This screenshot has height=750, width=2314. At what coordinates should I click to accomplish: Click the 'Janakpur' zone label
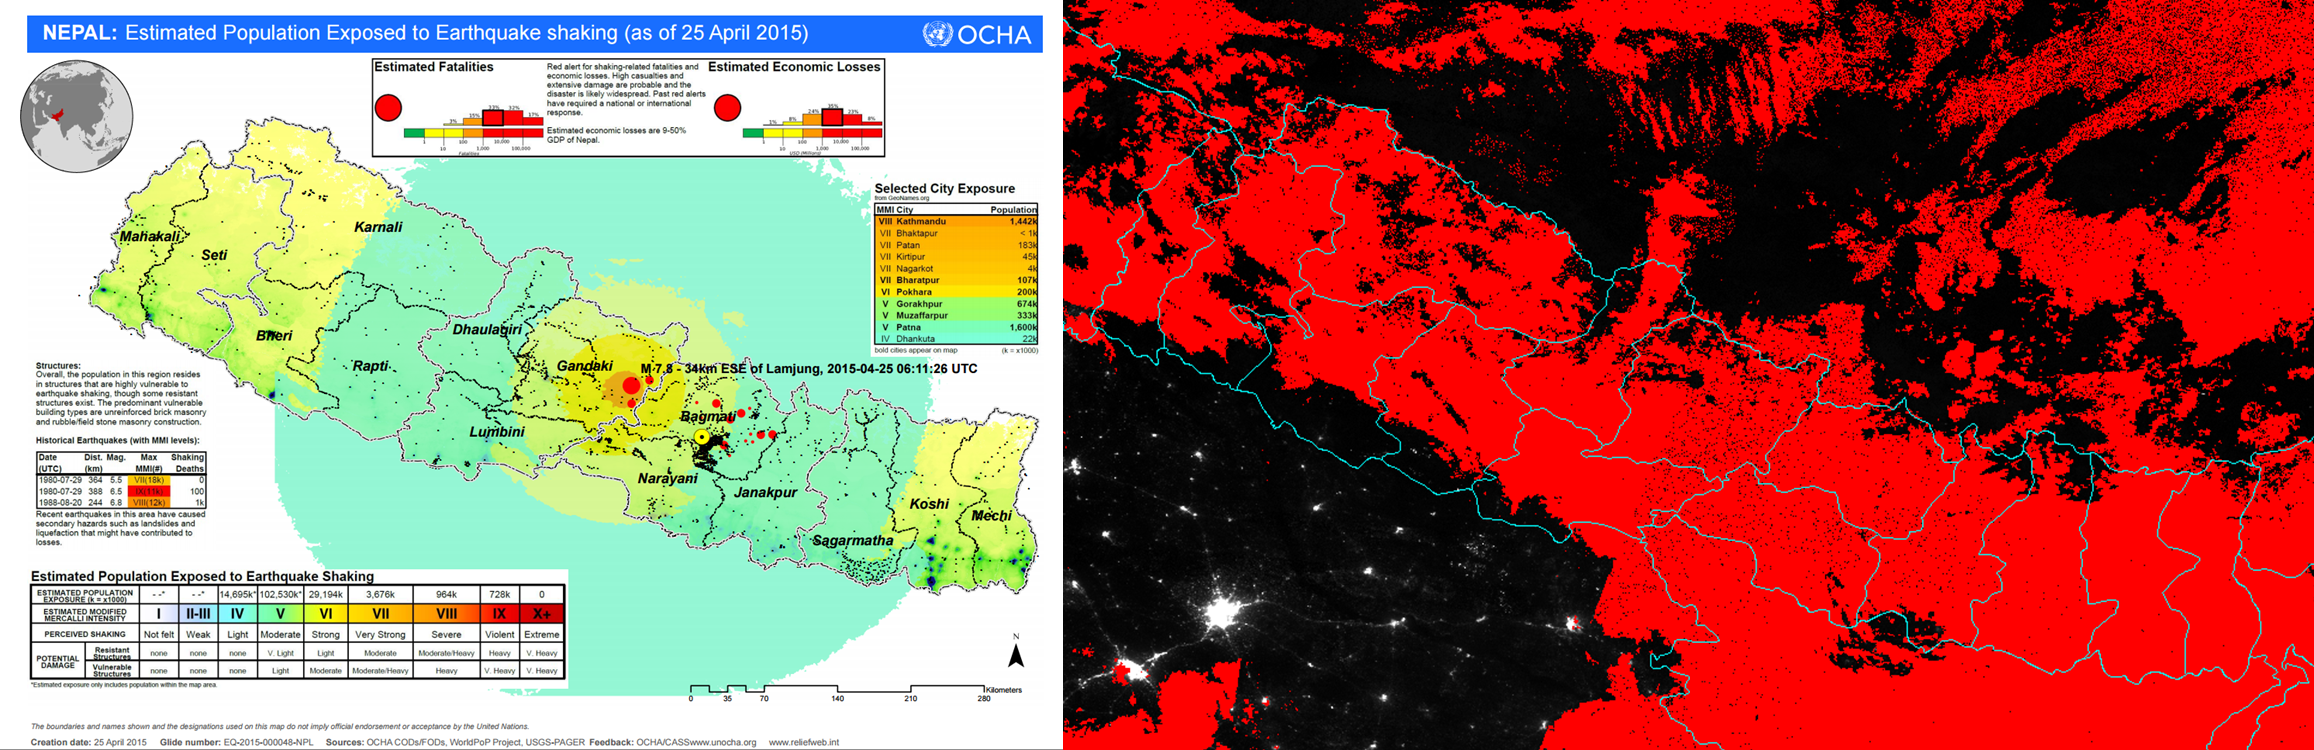(766, 492)
